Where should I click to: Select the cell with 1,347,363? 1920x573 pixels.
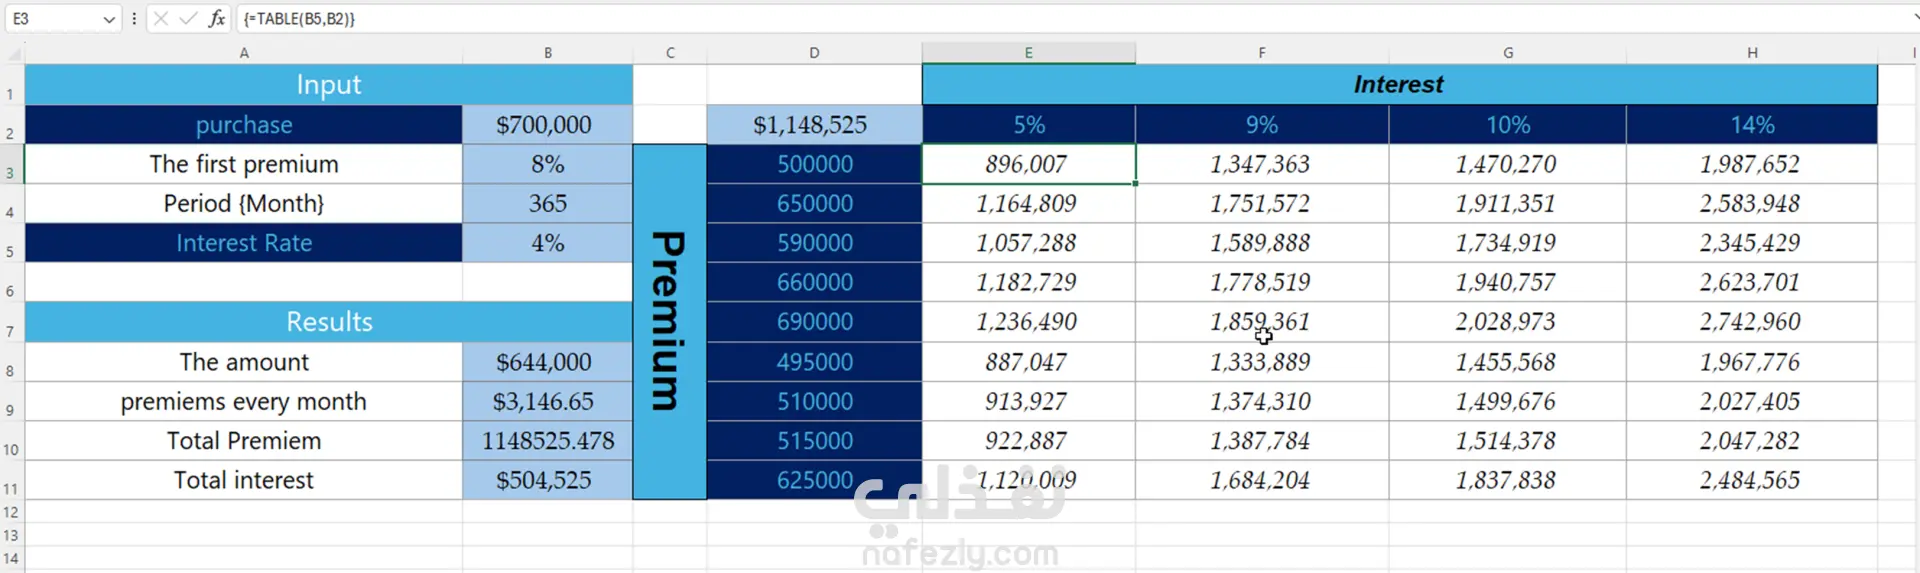[1262, 164]
